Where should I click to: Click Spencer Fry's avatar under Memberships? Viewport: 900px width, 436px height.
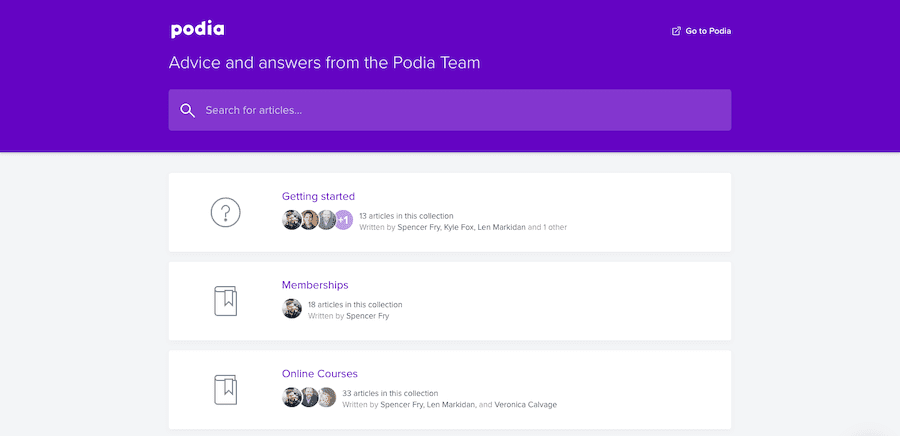292,309
